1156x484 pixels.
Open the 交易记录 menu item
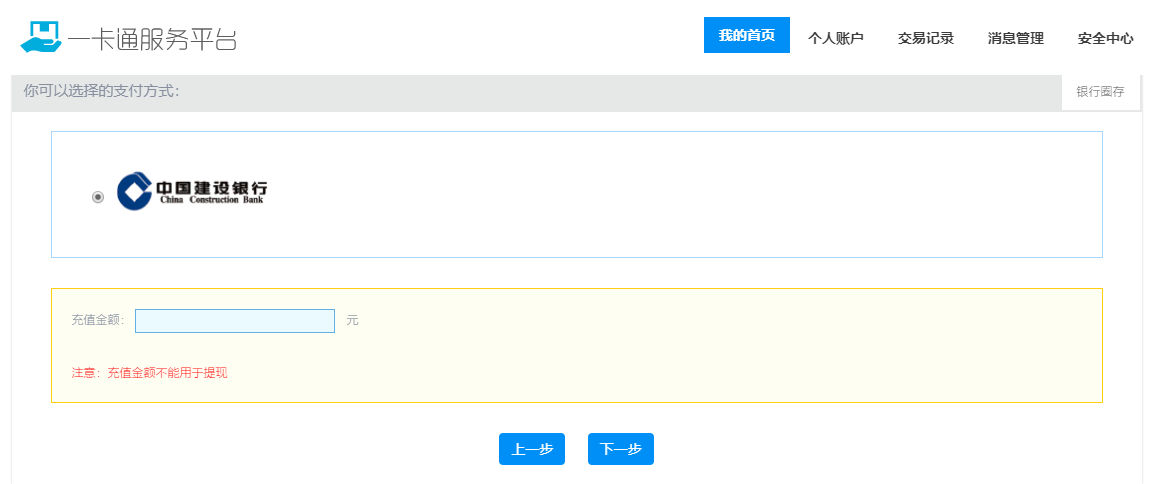coord(925,38)
